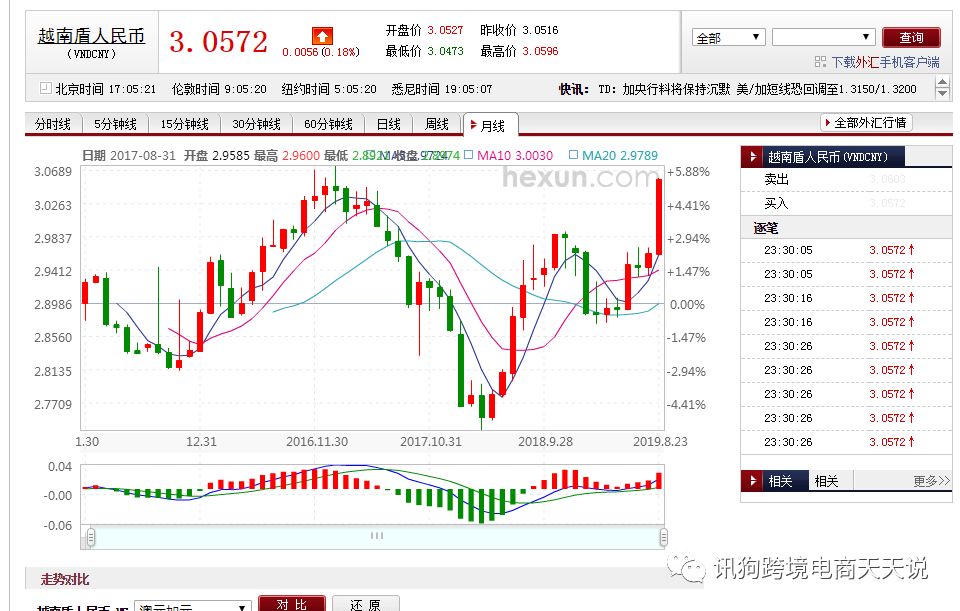960x611 pixels.
Task: Click the news ticker scroll down arrow
Action: tap(942, 94)
